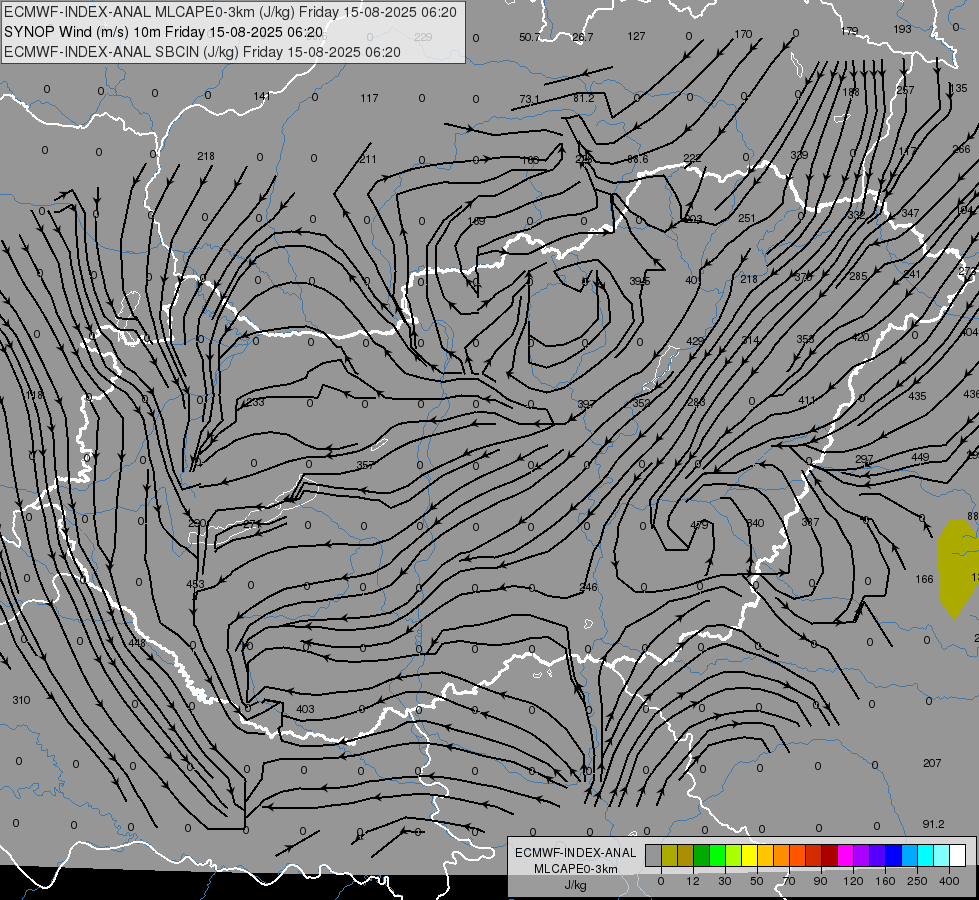Click the purple legend swatch

click(x=862, y=856)
